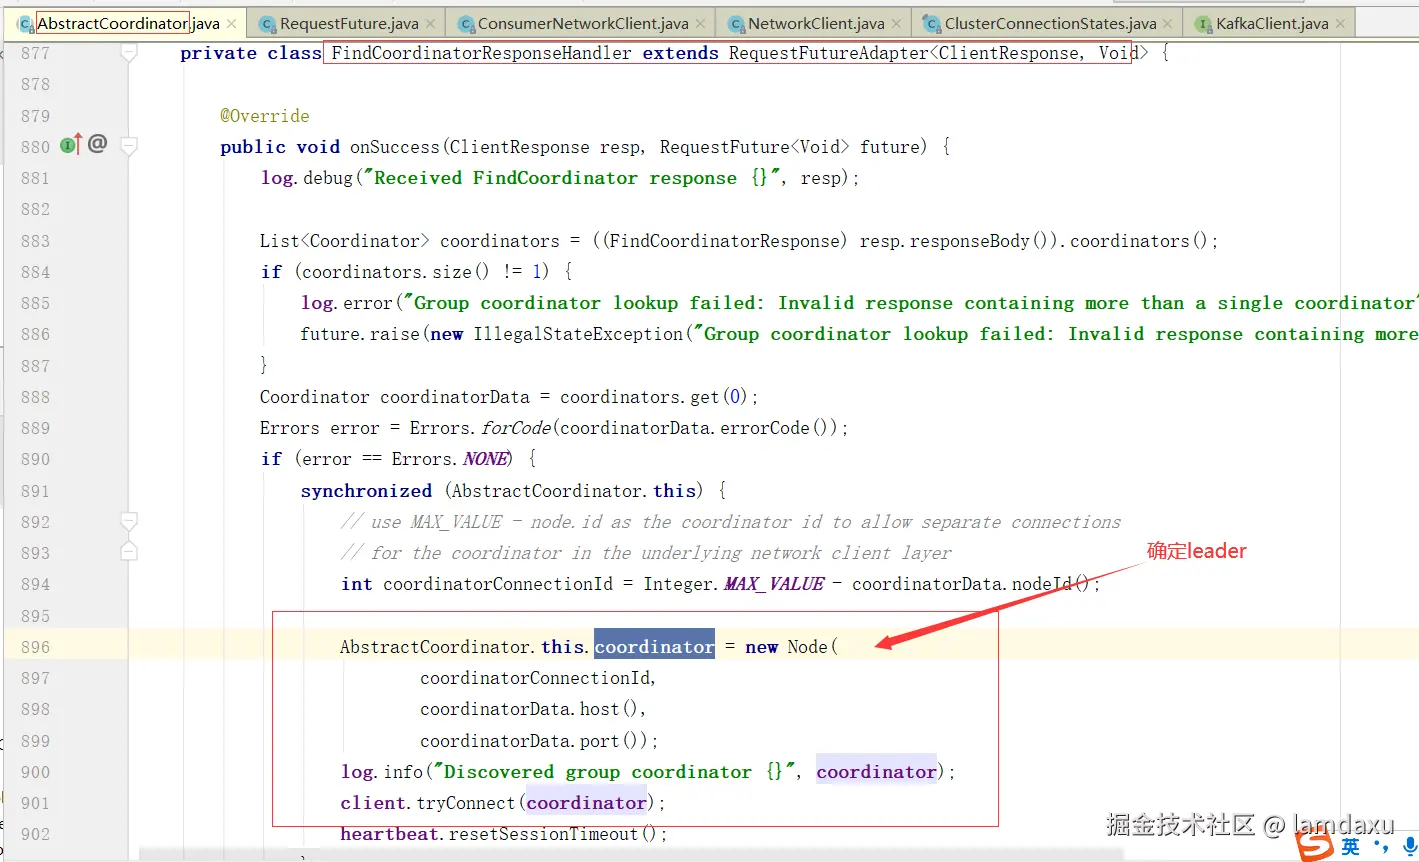1419x862 pixels.
Task: Close the NetworkClient.java tab
Action: click(897, 23)
